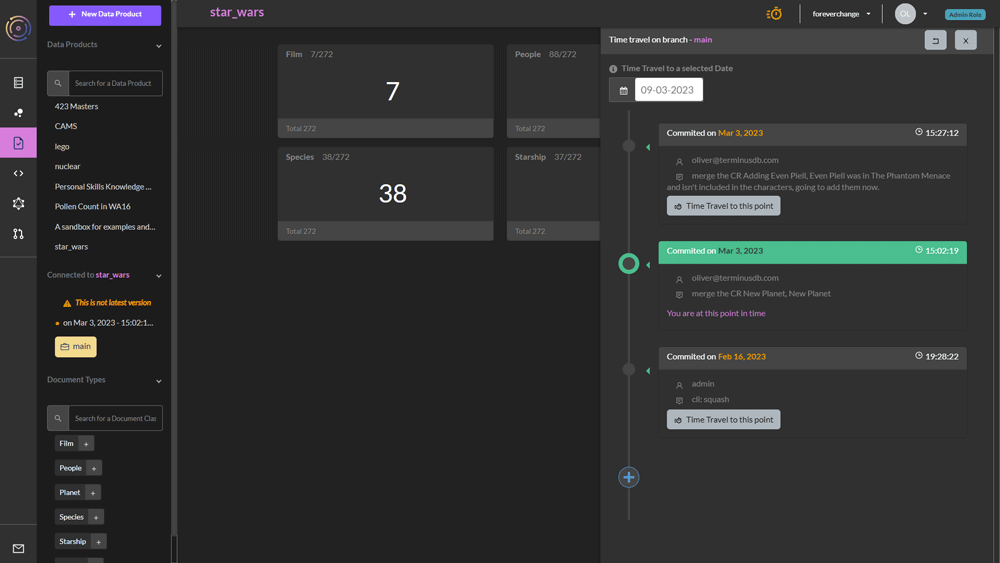Click the 'You are at this point in time' text
This screenshot has height=563, width=1000.
tap(716, 314)
